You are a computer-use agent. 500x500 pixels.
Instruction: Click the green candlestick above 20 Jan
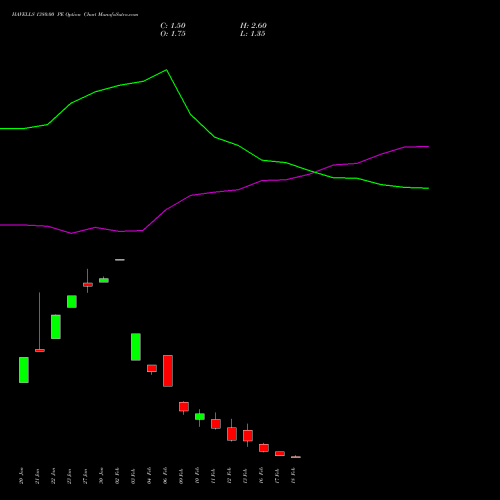[24, 370]
